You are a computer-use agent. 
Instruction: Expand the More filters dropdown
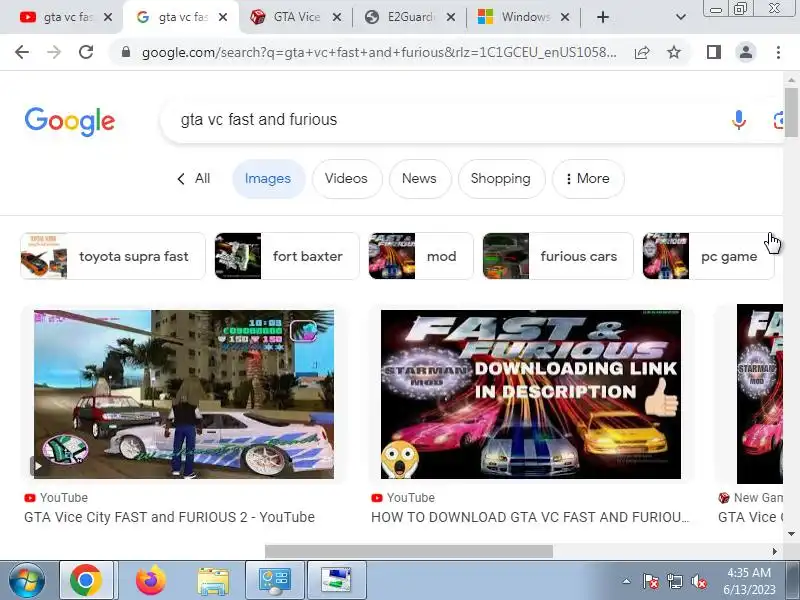point(588,179)
